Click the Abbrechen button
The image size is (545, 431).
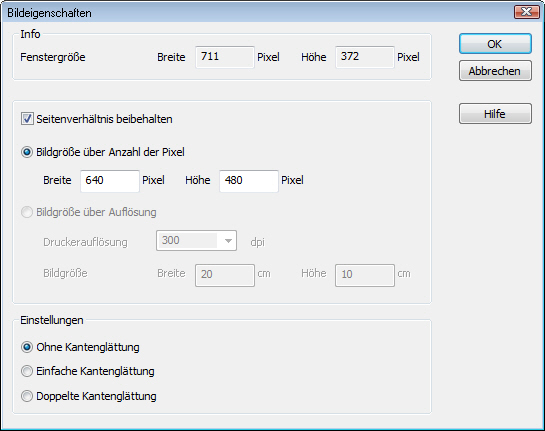tap(495, 71)
